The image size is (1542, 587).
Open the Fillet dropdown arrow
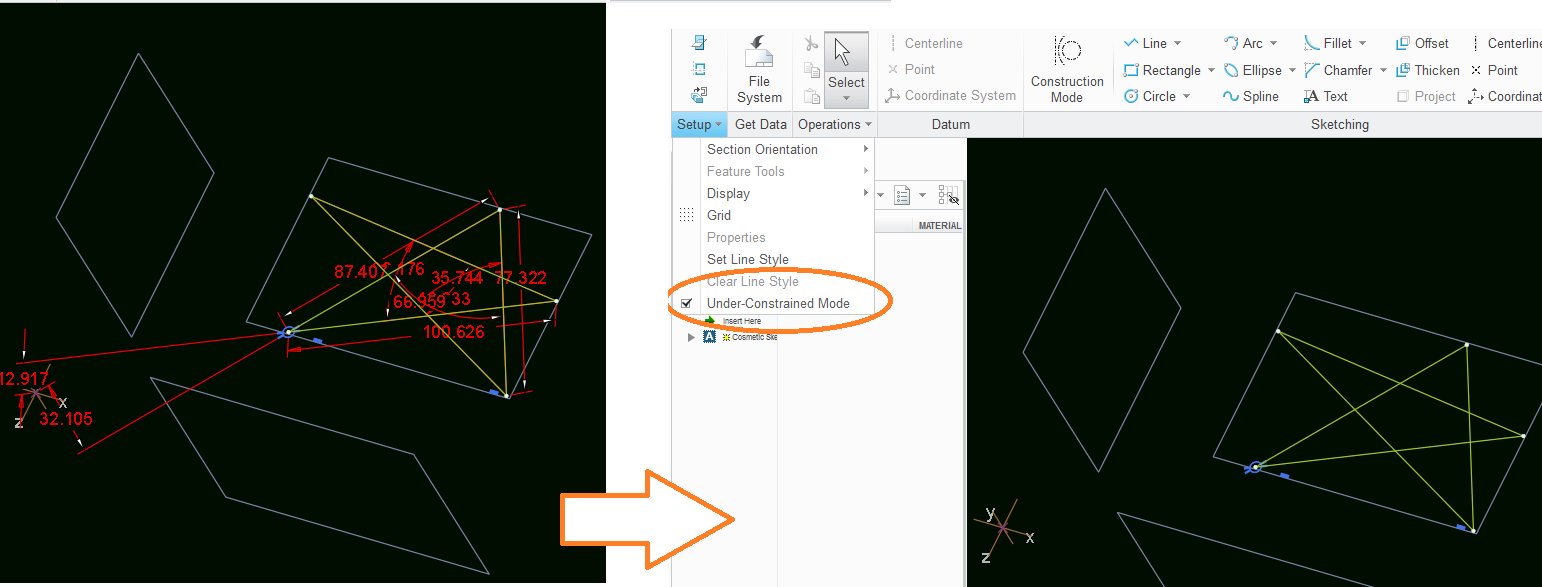pyautogui.click(x=1362, y=43)
